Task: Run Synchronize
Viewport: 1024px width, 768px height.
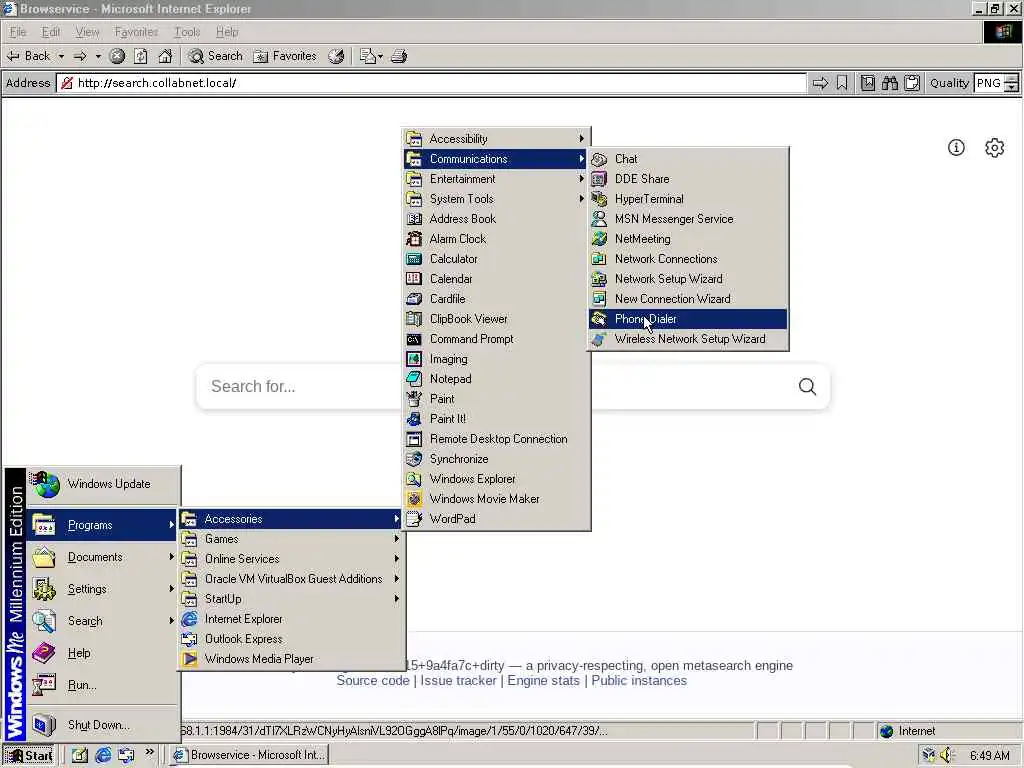Action: coord(496,459)
